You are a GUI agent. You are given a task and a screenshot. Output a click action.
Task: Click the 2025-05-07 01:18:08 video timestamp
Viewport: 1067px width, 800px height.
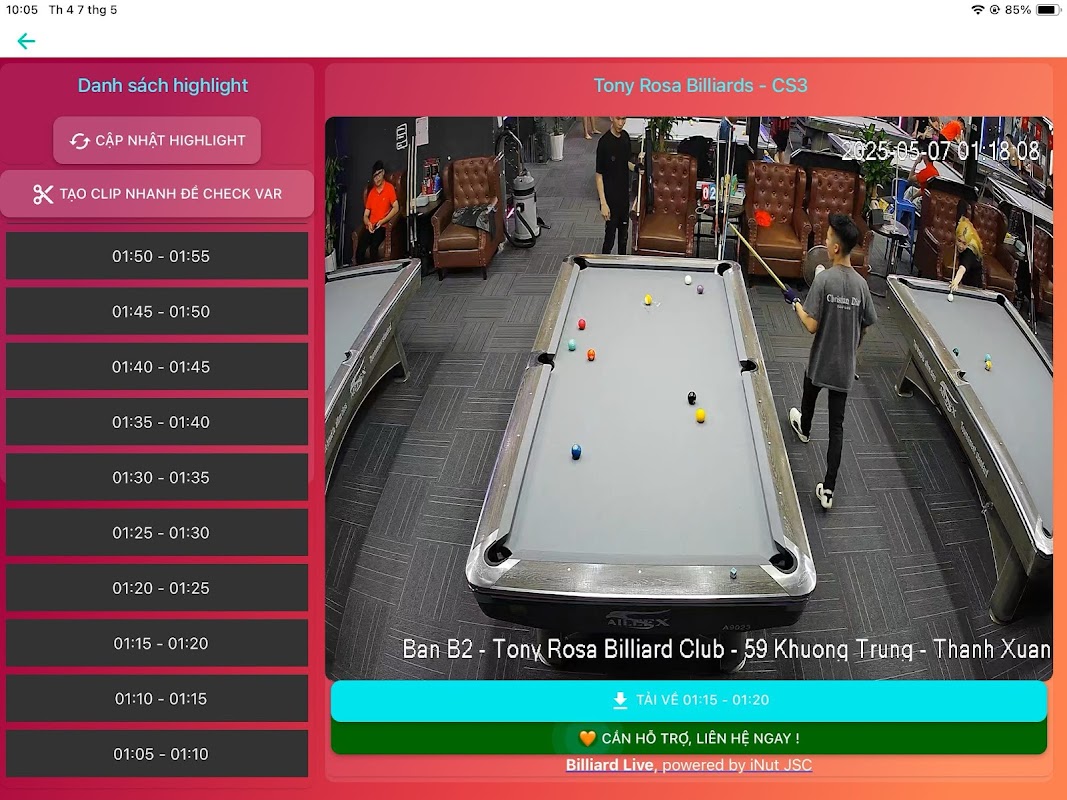tap(940, 150)
